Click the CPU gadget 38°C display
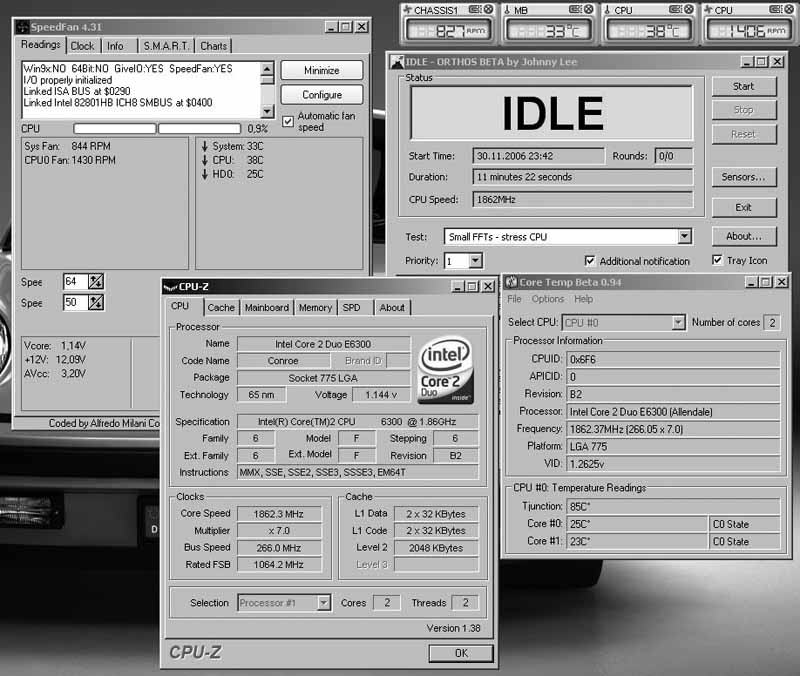800x676 pixels. (x=648, y=31)
